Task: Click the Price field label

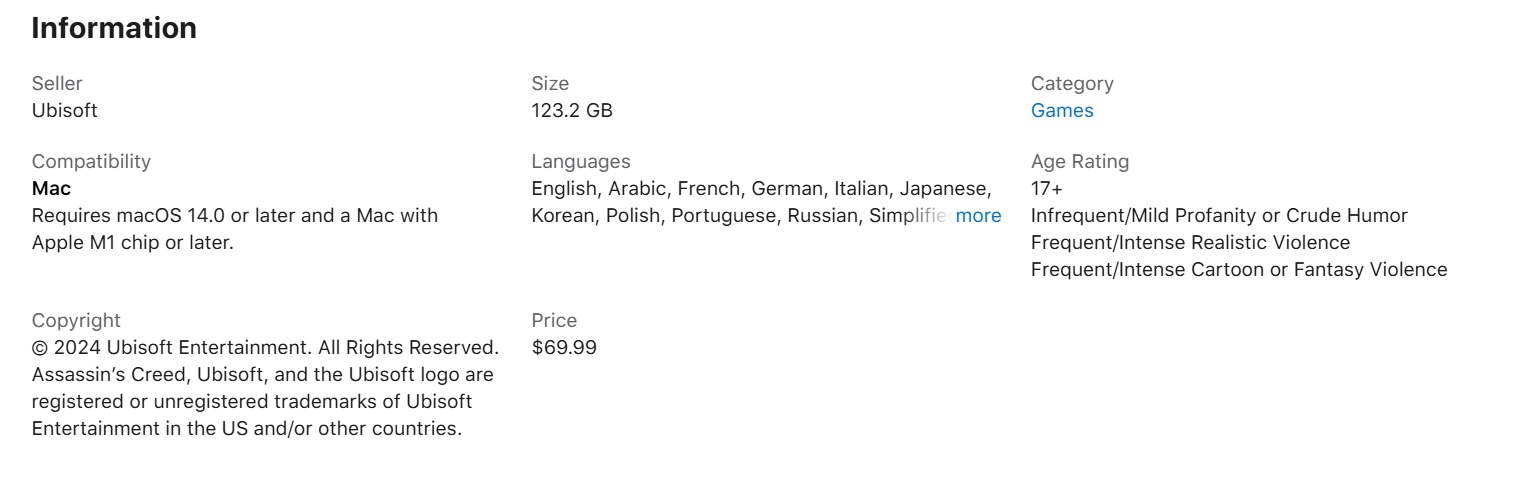Action: click(x=554, y=321)
